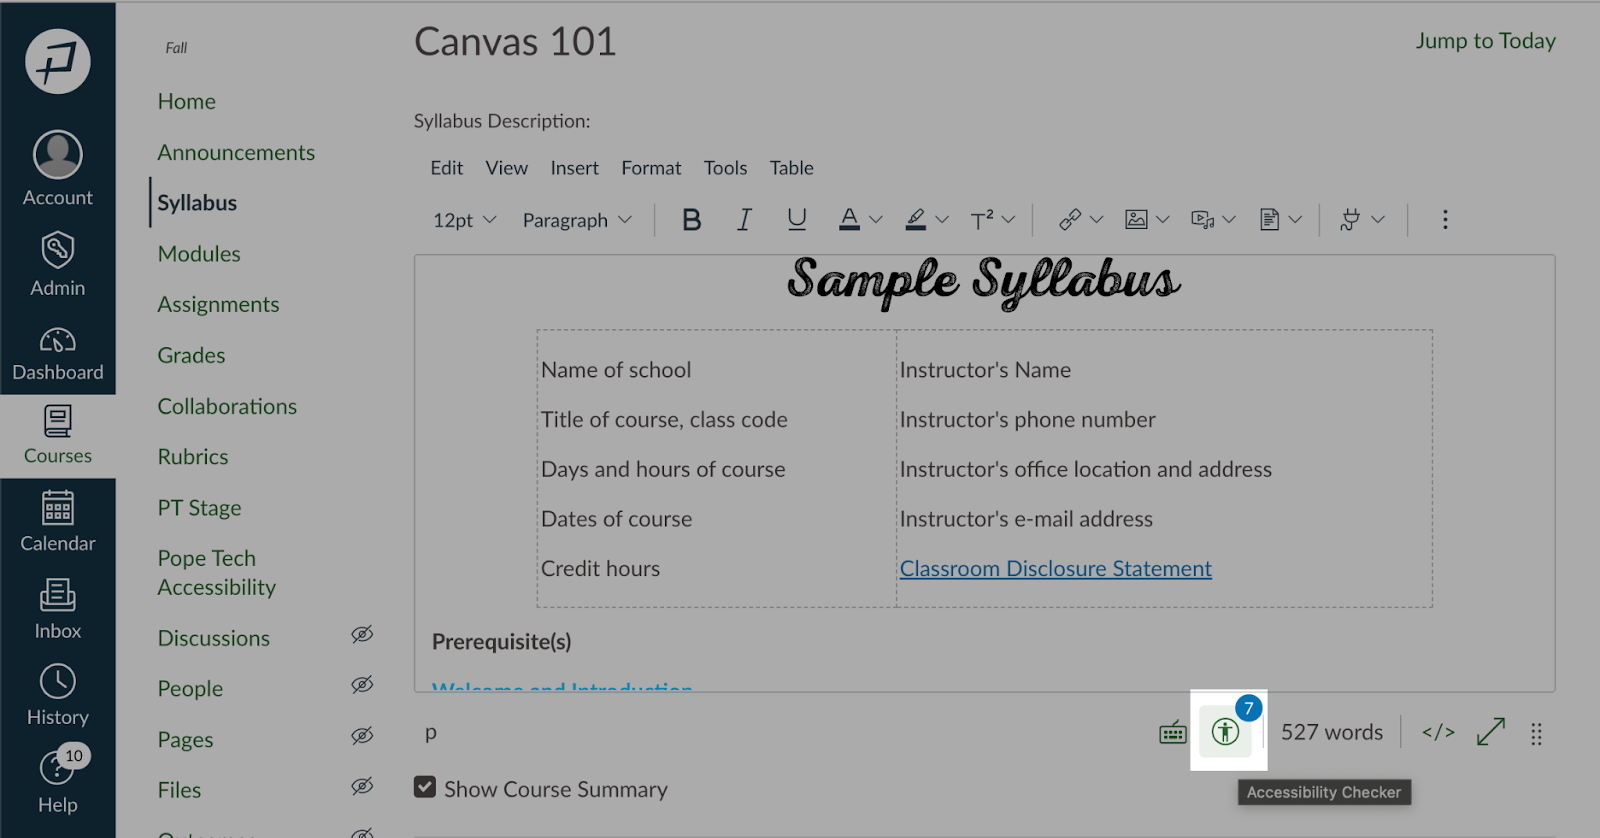Expand the document options arrow
This screenshot has height=838, width=1600.
1295,220
